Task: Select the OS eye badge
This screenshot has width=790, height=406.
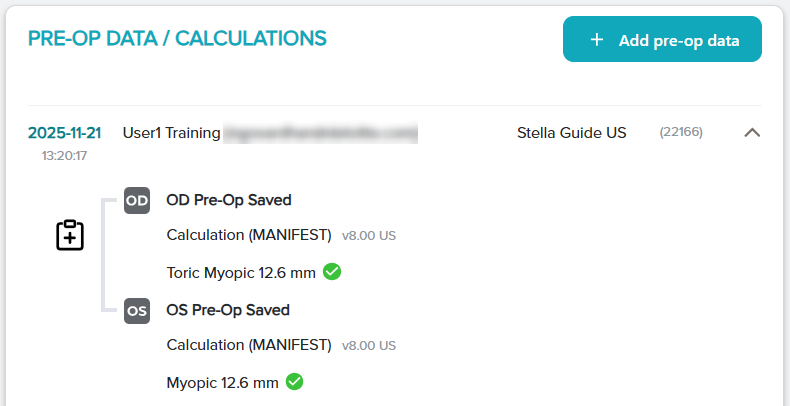Action: [137, 310]
